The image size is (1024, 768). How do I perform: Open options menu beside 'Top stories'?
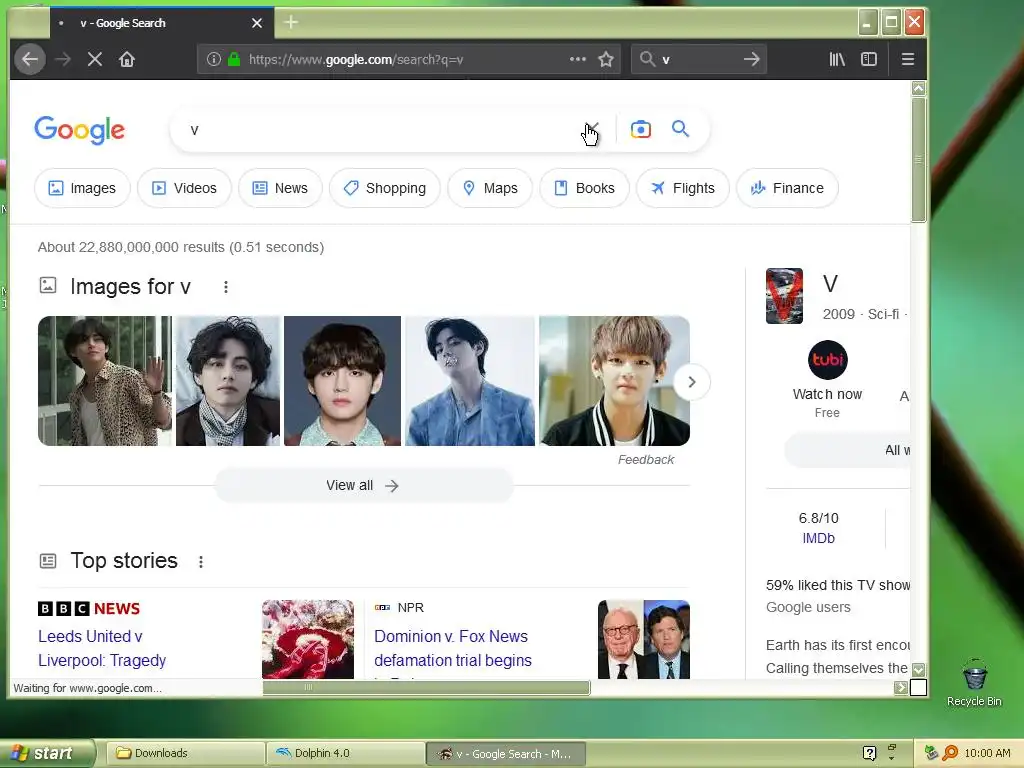pyautogui.click(x=201, y=562)
